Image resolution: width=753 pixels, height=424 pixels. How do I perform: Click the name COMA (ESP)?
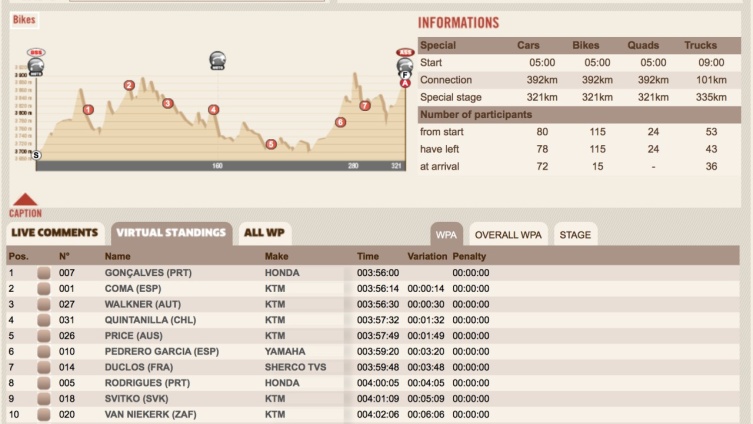pyautogui.click(x=133, y=289)
